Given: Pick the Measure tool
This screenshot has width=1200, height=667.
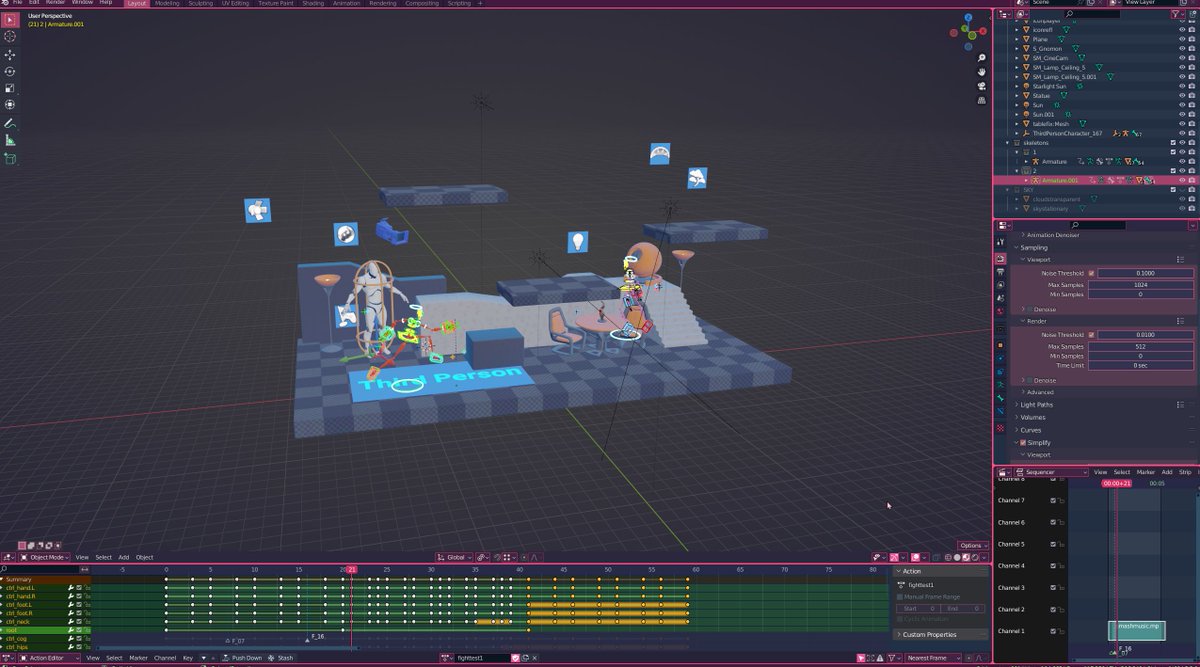Looking at the screenshot, I should pos(10,141).
